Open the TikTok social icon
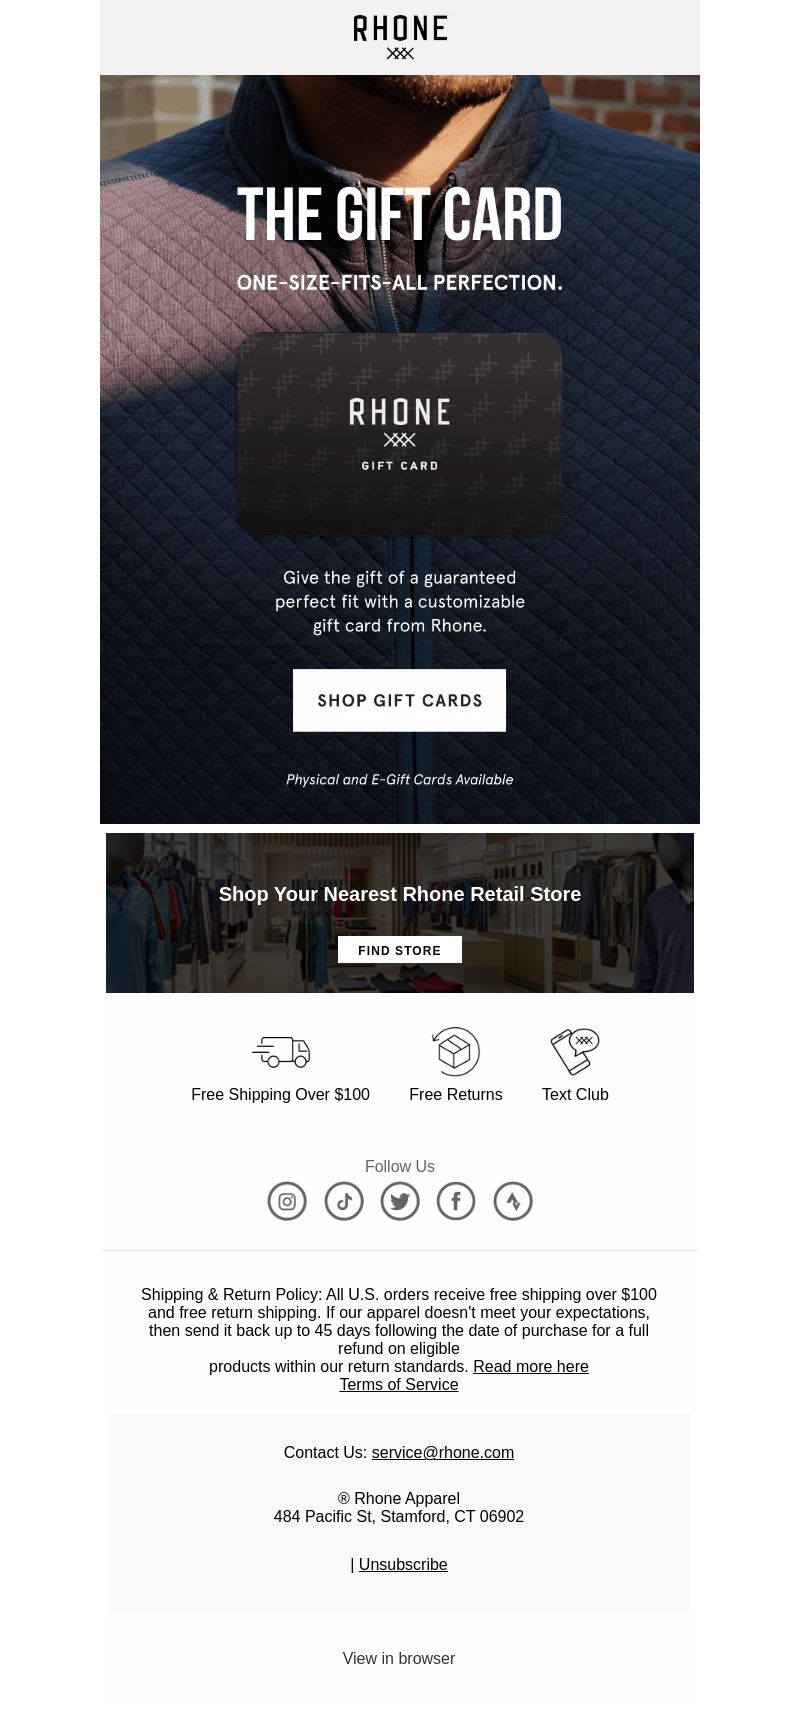The width and height of the screenshot is (800, 1720). (x=344, y=1201)
